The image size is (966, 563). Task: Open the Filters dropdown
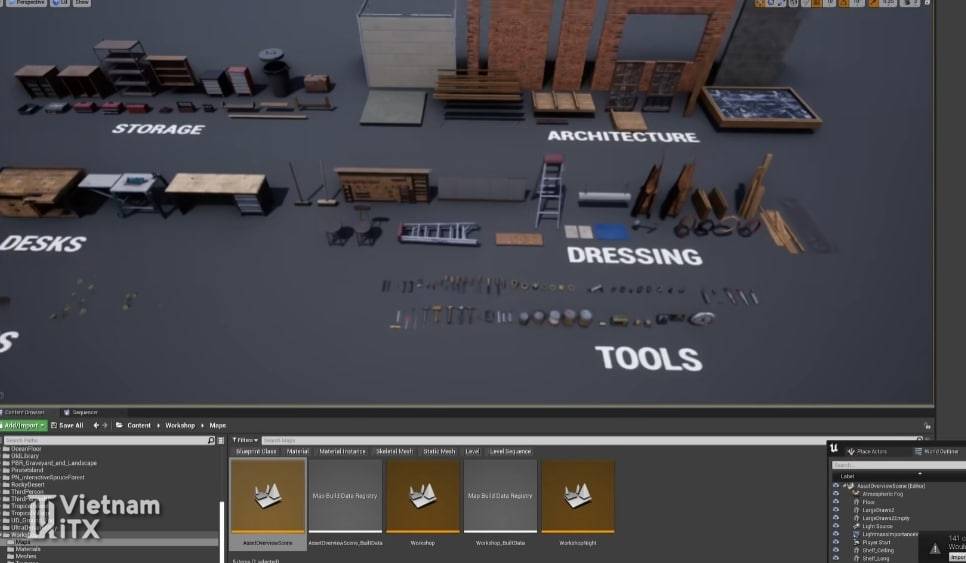(245, 440)
